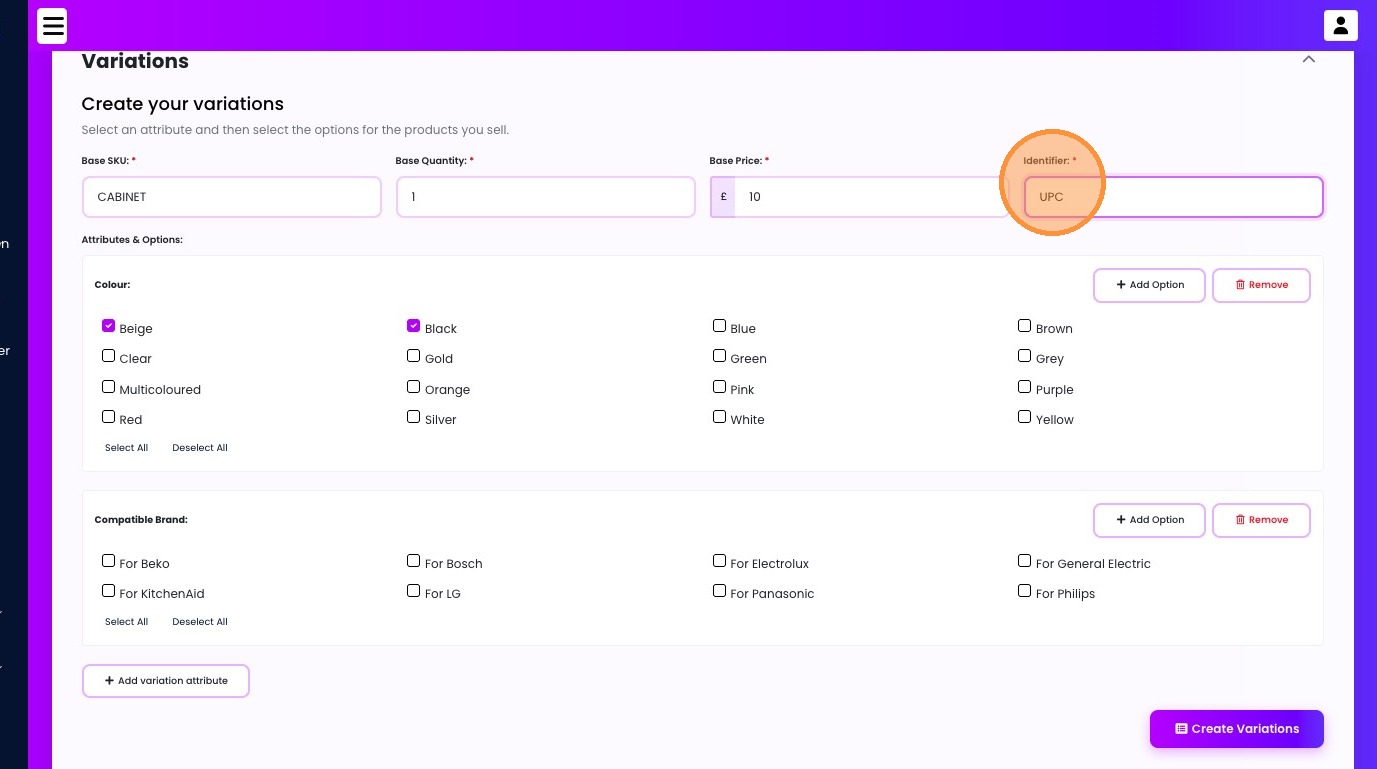
Task: Uncheck the Beige colour checkbox
Action: tap(108, 326)
